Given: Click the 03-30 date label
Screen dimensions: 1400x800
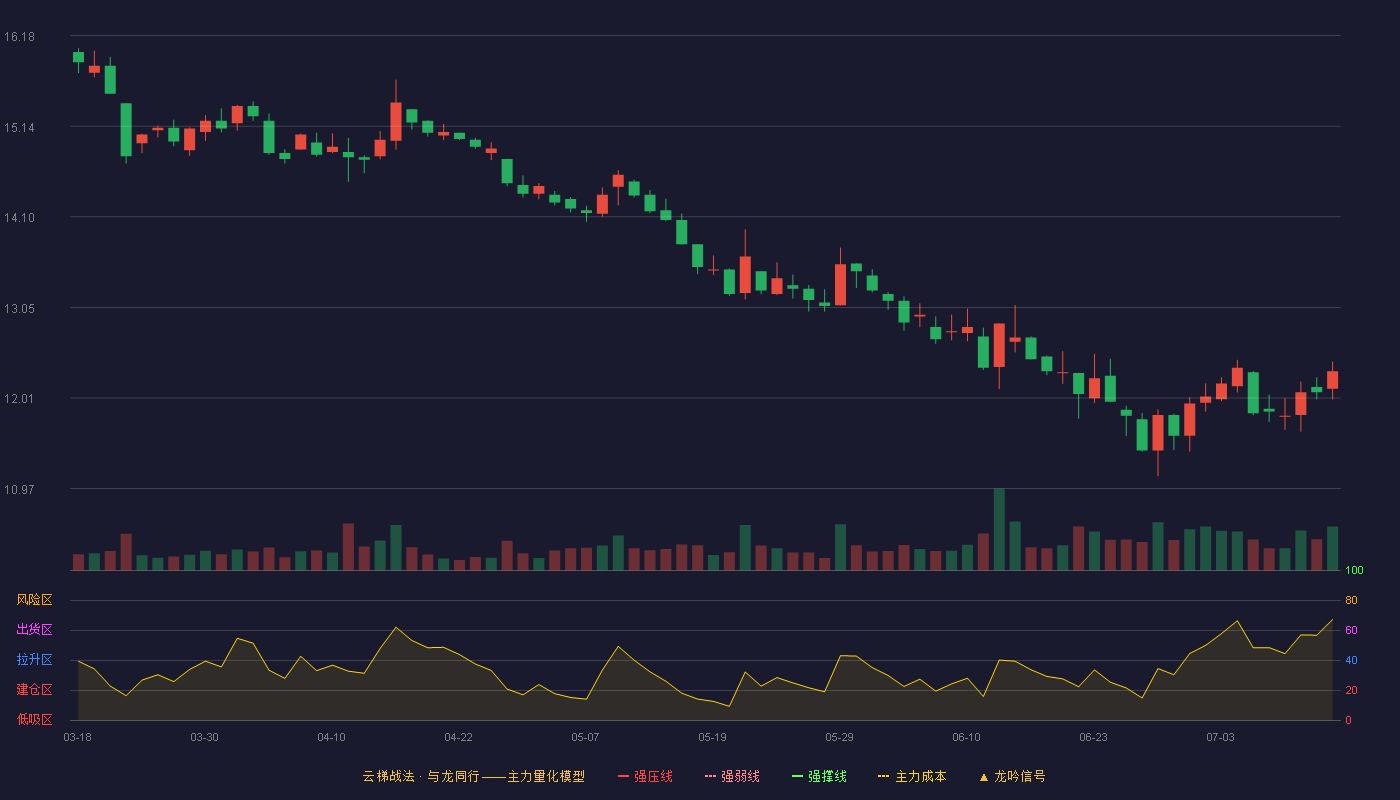Looking at the screenshot, I should [x=204, y=737].
